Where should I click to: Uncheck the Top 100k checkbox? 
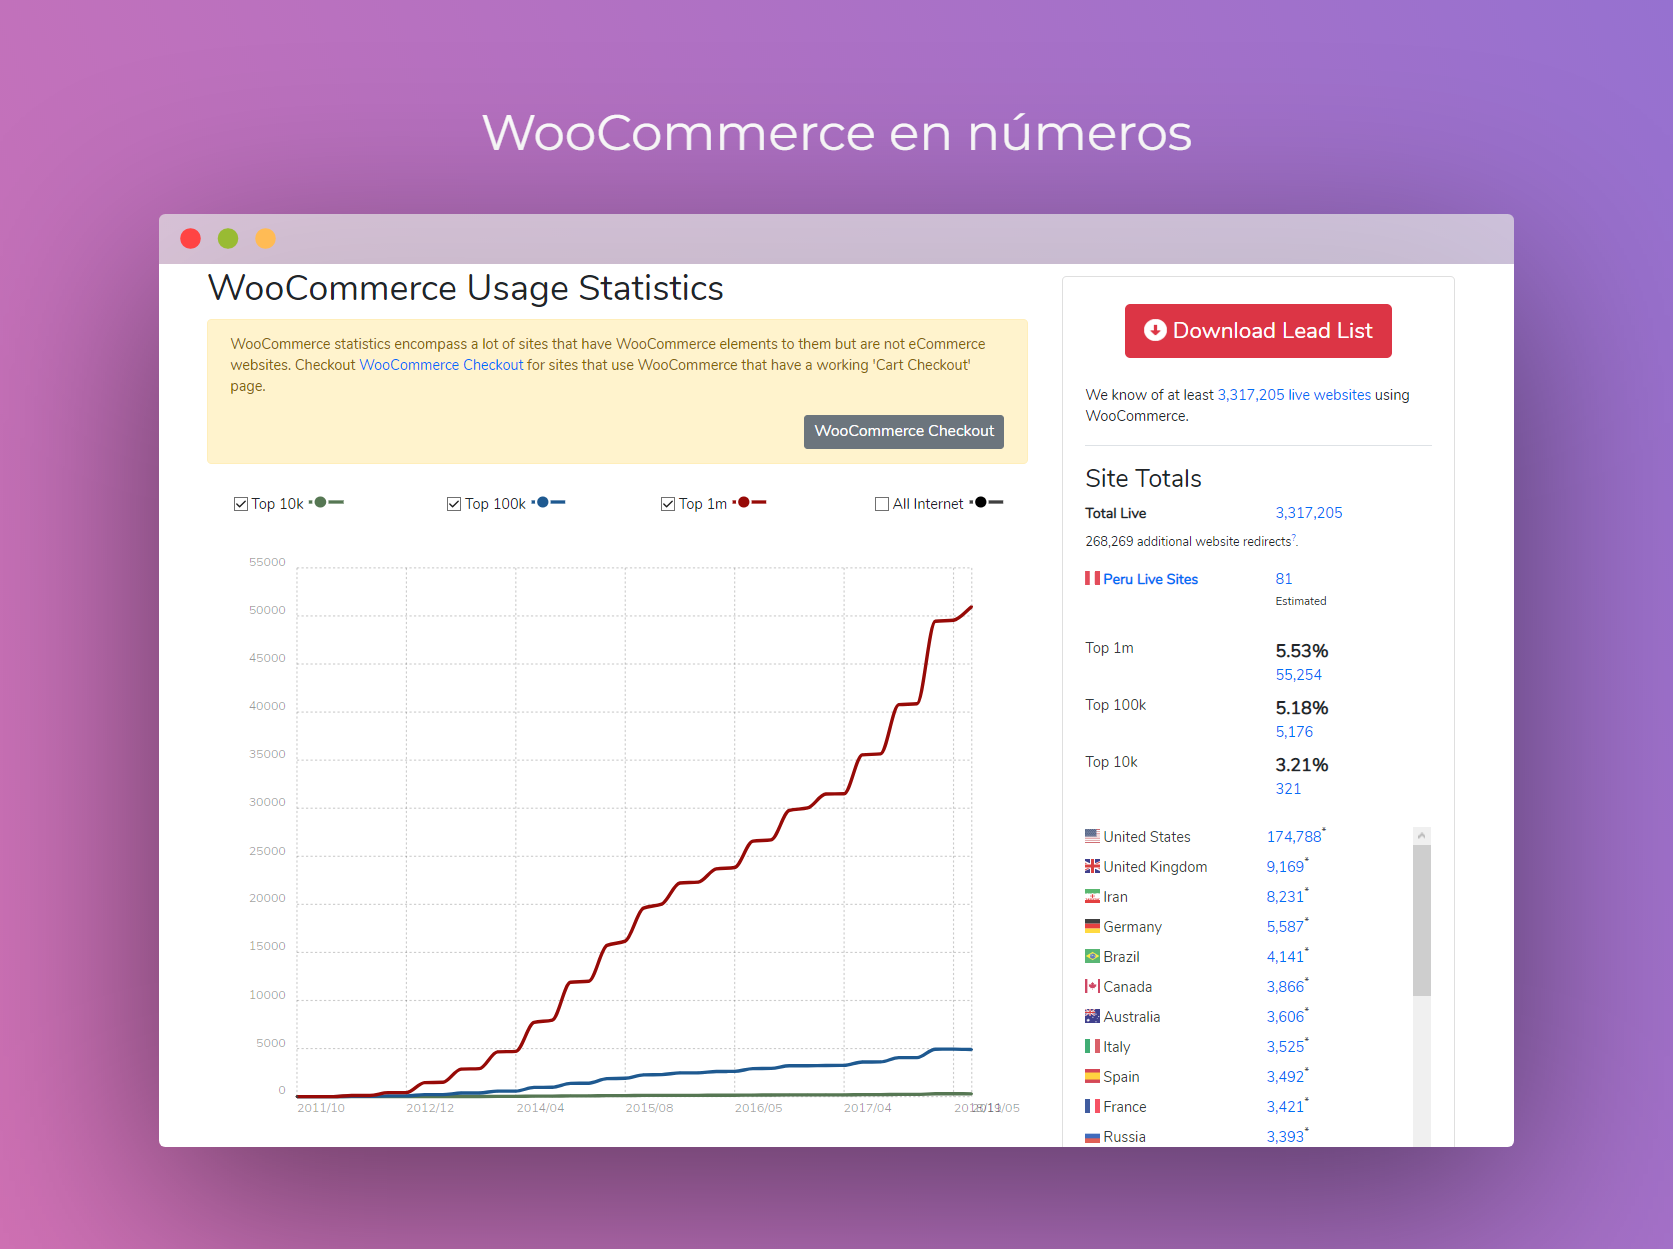(x=454, y=504)
